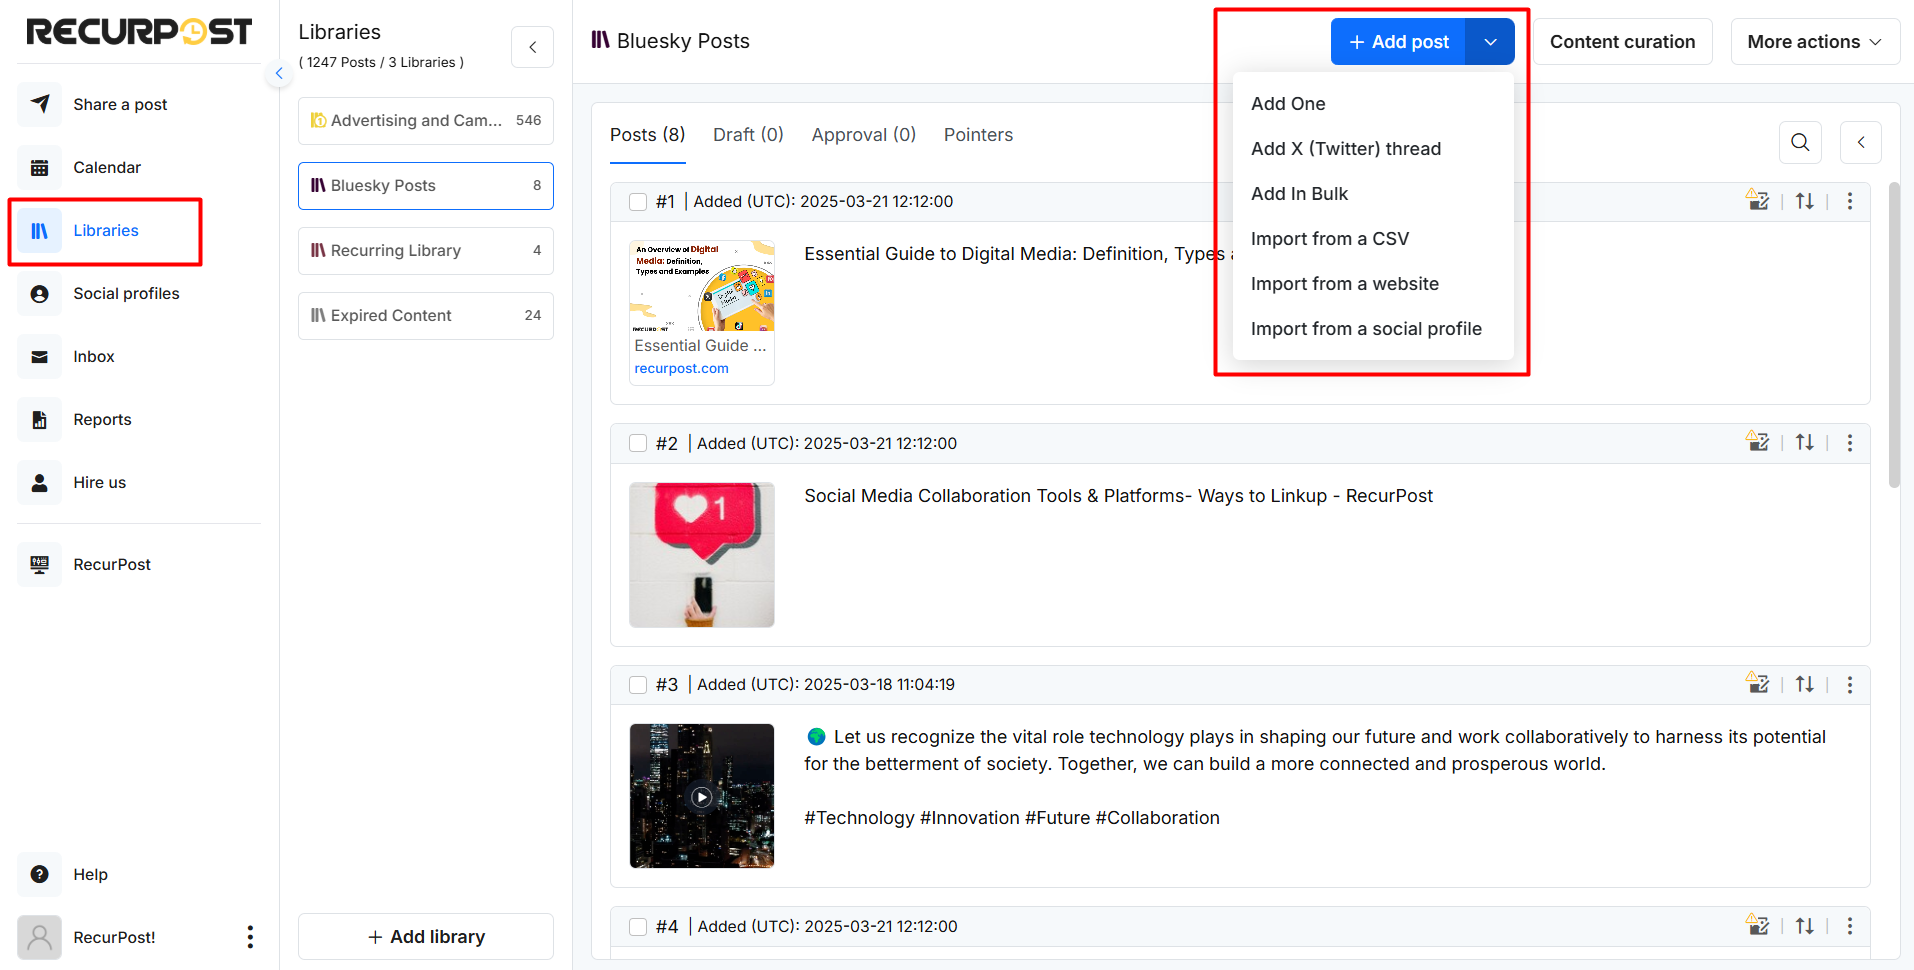Click edit icon on post #2
This screenshot has height=970, width=1914.
click(x=1757, y=441)
